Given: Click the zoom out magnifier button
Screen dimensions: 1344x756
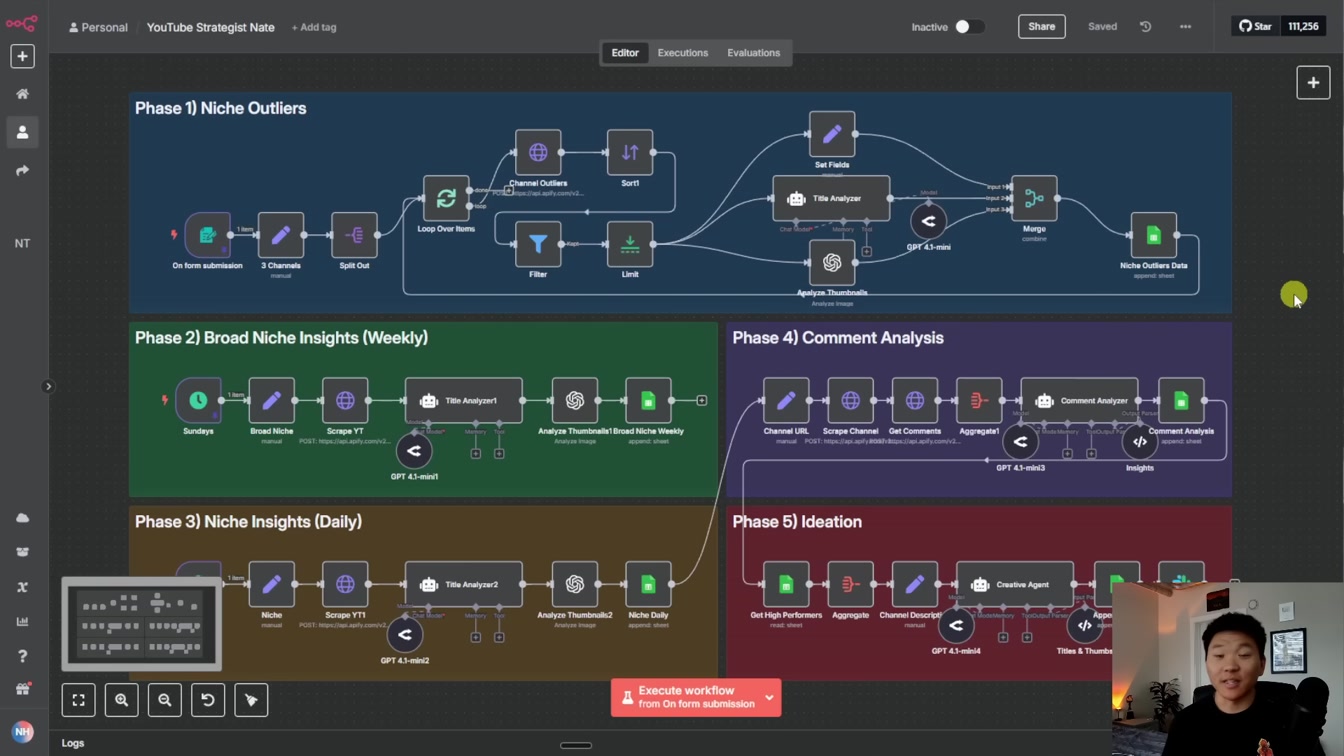Looking at the screenshot, I should point(165,700).
